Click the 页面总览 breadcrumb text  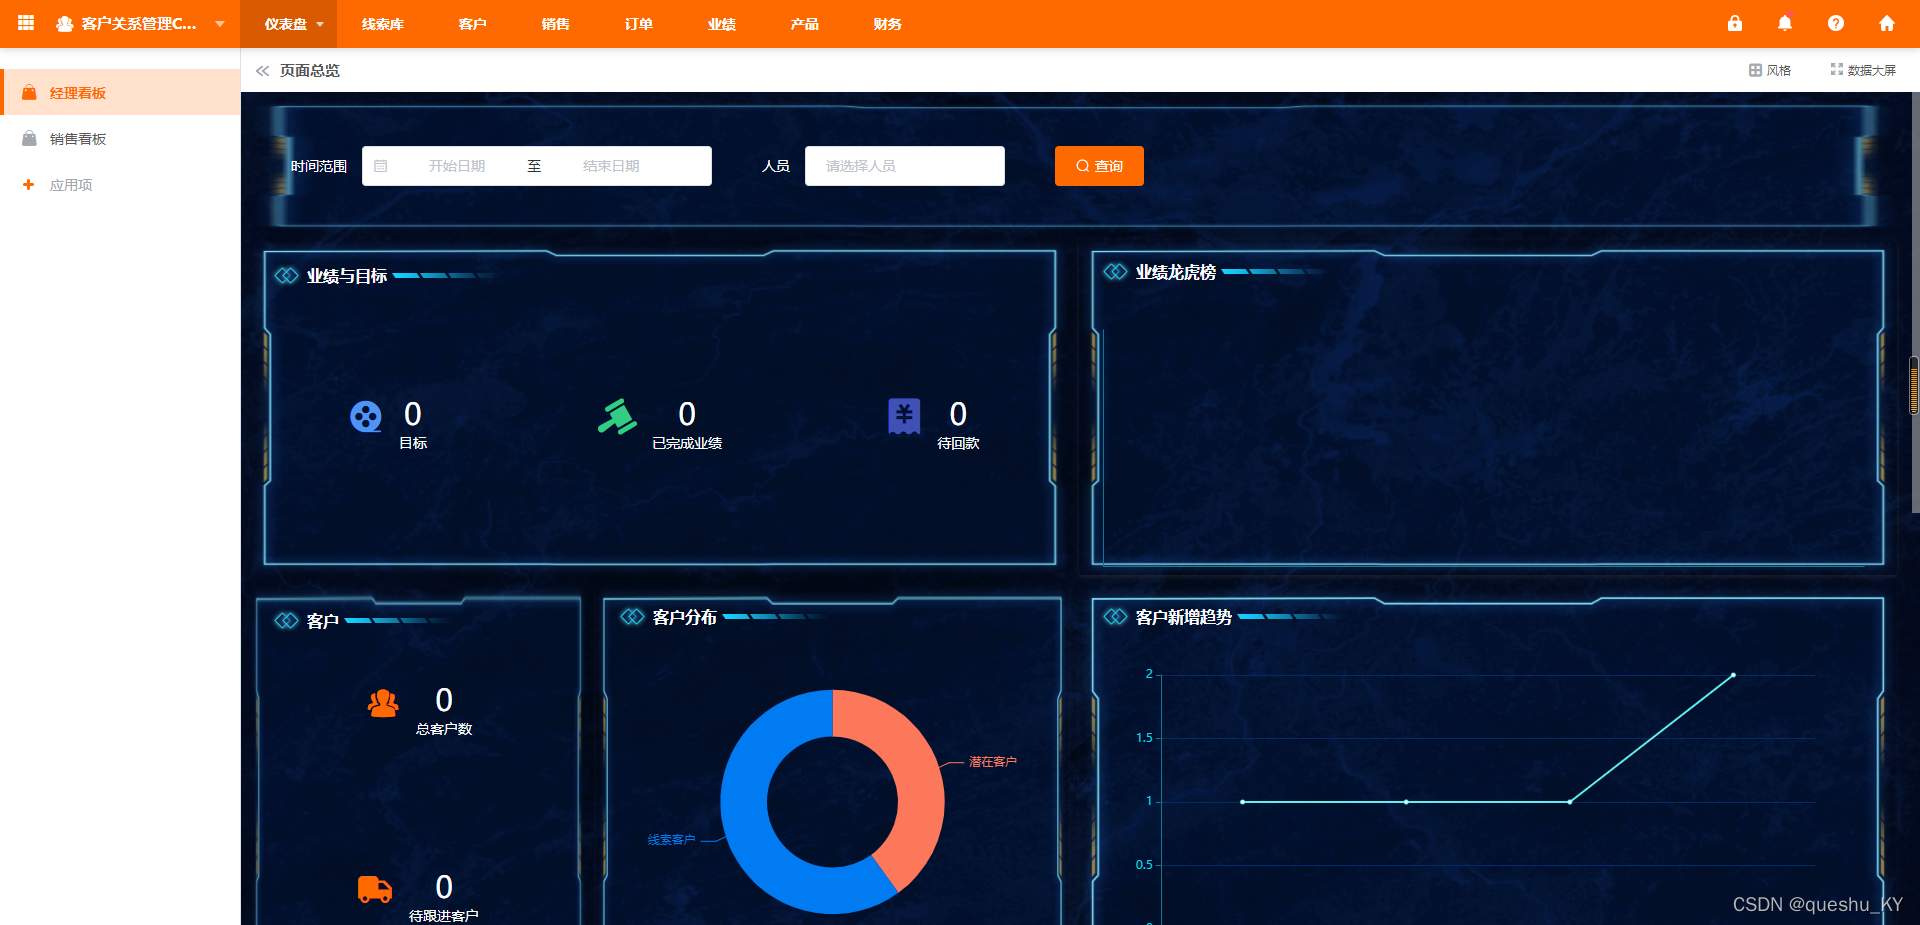tap(310, 71)
